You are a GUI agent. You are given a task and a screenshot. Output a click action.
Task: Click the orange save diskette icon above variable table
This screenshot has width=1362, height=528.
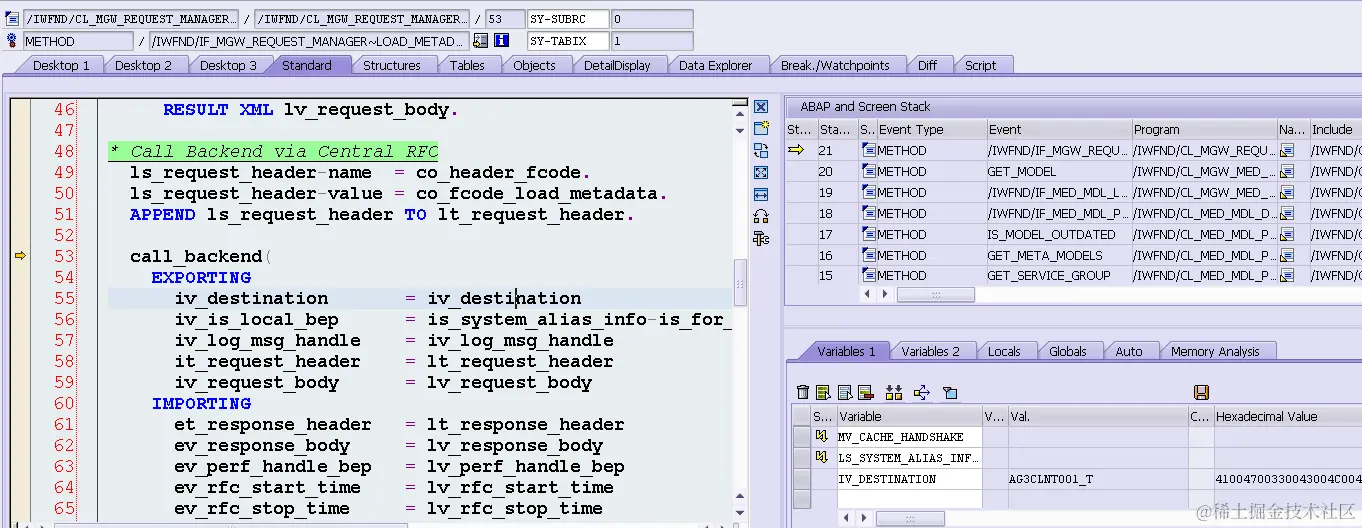click(1202, 393)
